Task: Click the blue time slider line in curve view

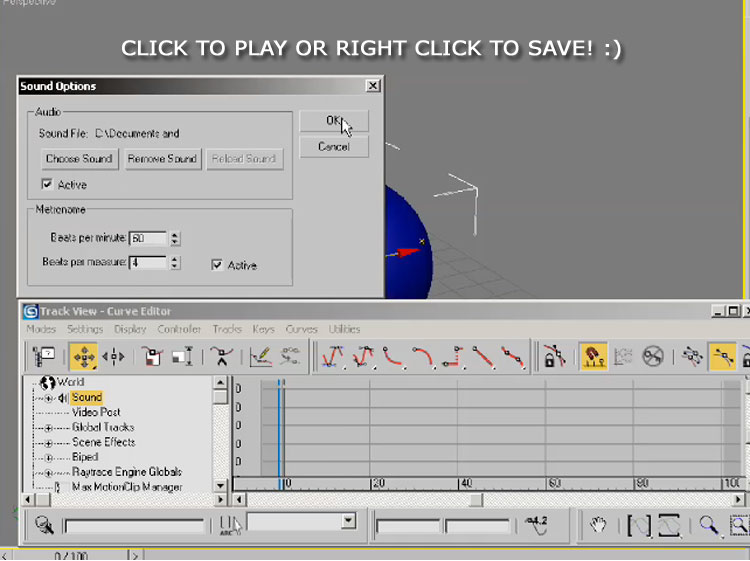Action: click(x=281, y=430)
